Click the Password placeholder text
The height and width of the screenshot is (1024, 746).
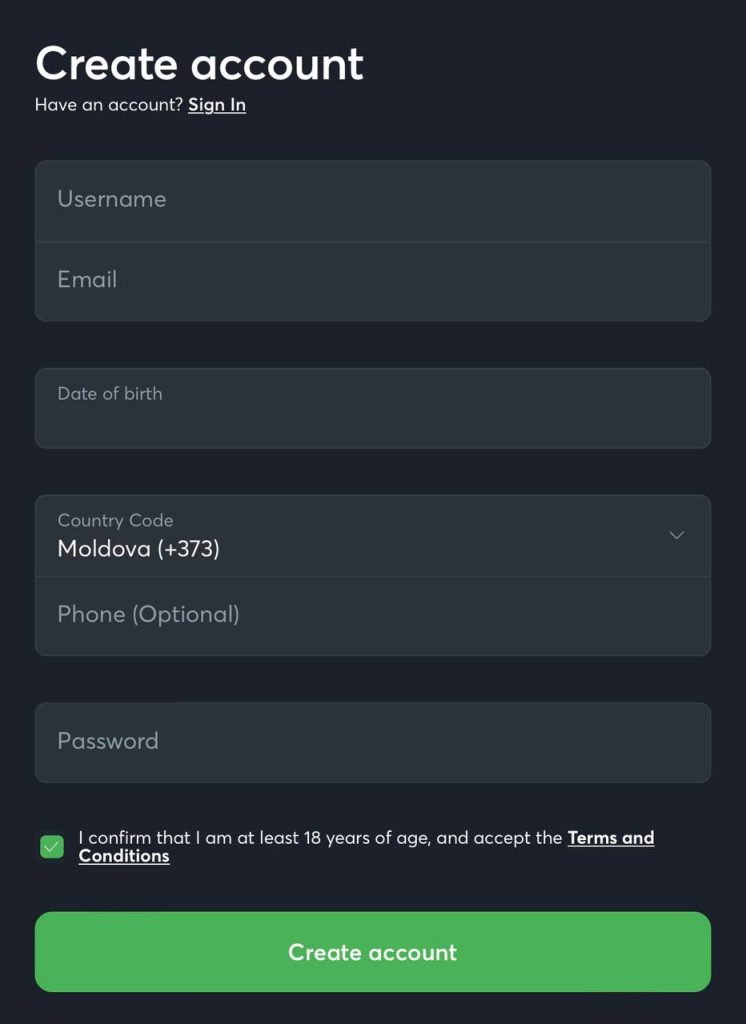[107, 741]
